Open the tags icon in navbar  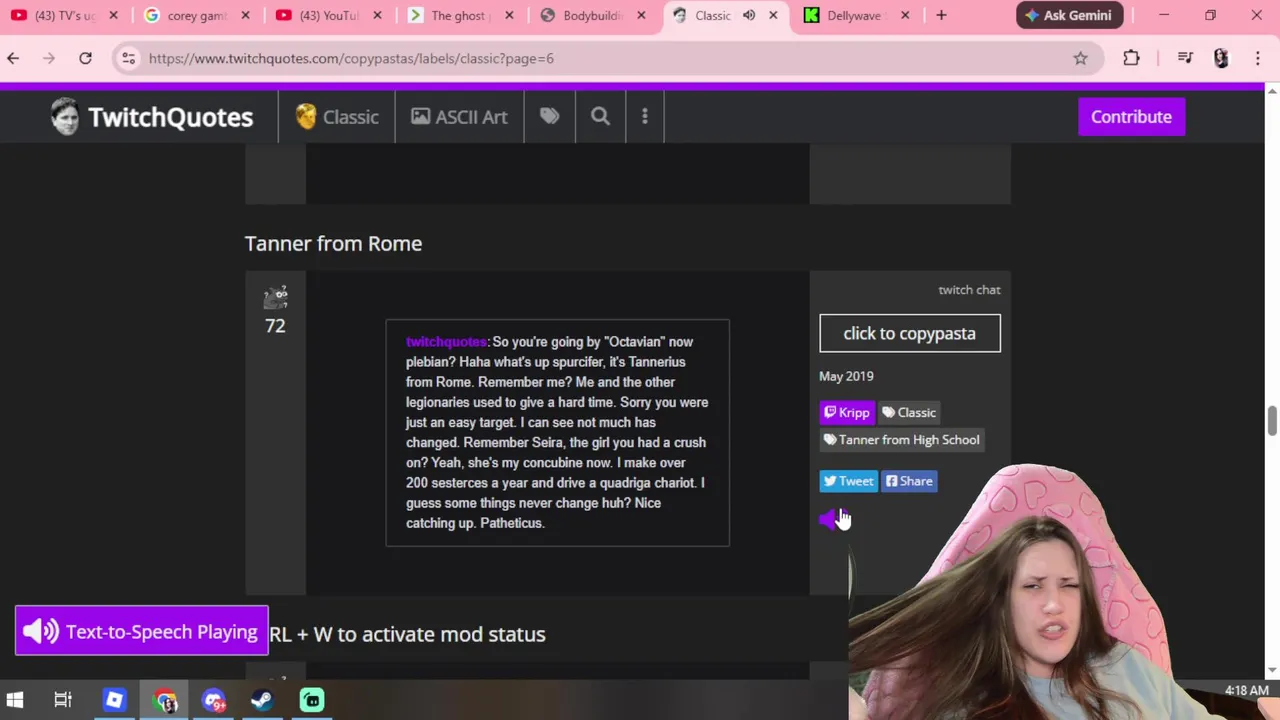point(549,117)
